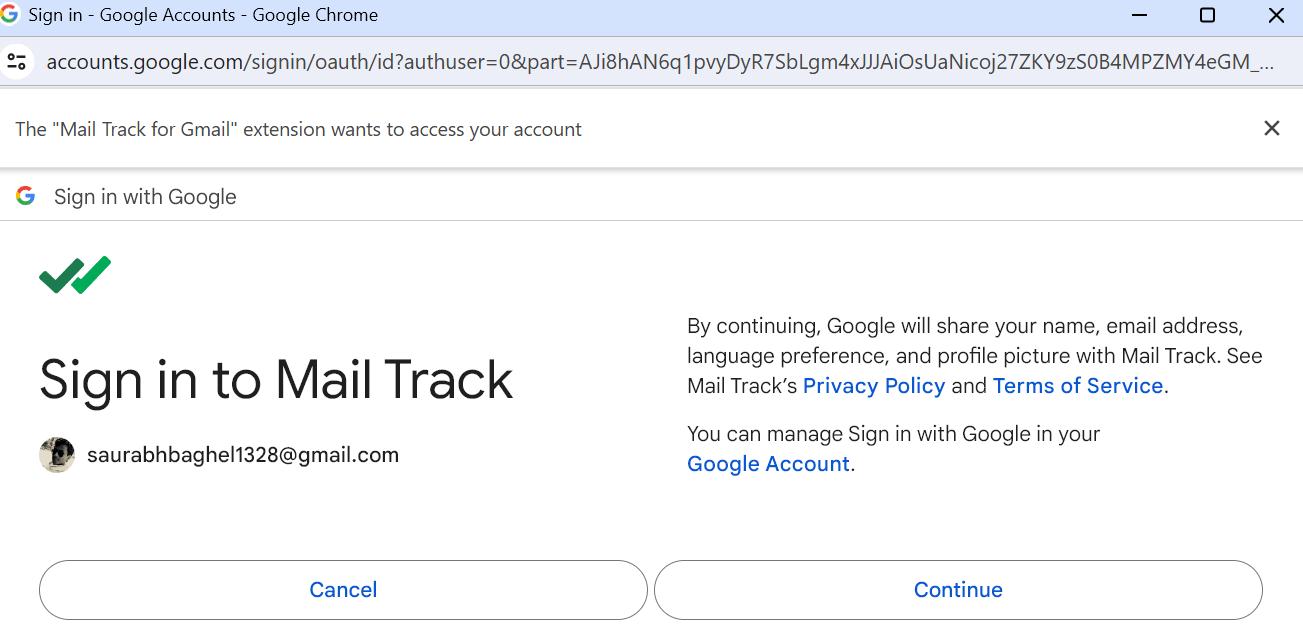
Task: Open the Google Account management link
Action: point(768,464)
